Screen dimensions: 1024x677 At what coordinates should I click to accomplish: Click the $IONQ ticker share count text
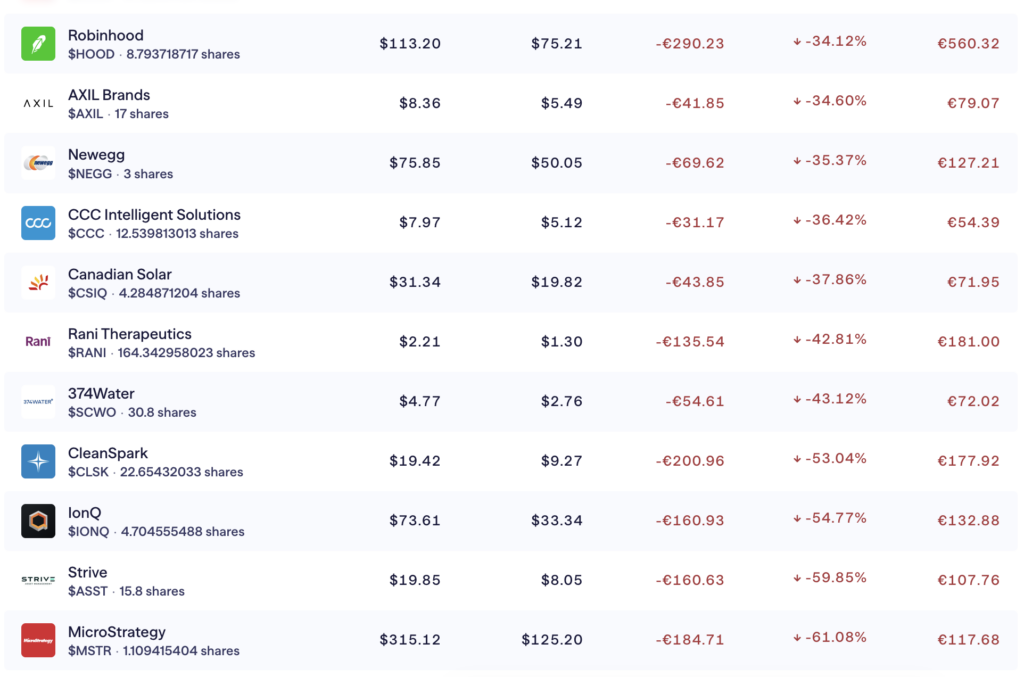156,532
